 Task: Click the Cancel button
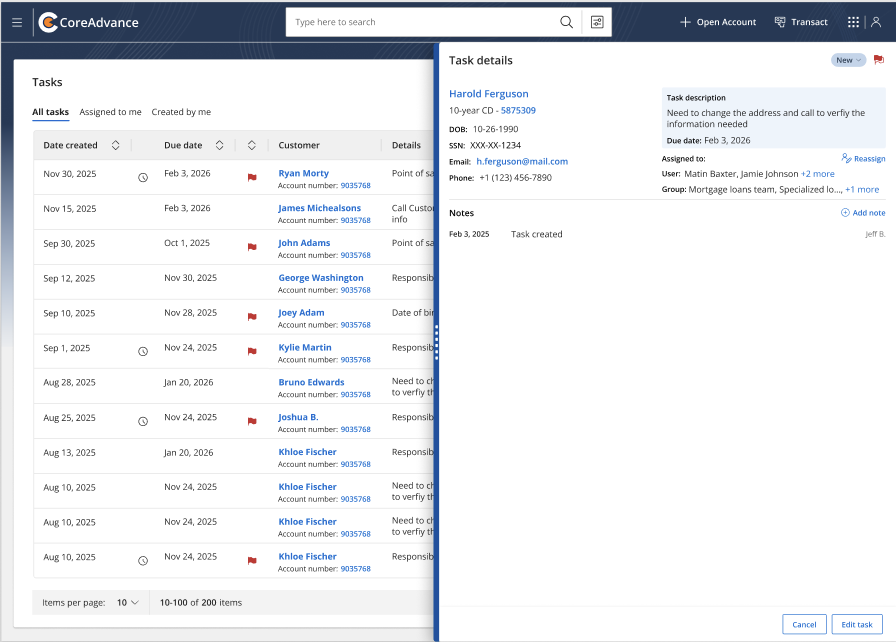[804, 624]
